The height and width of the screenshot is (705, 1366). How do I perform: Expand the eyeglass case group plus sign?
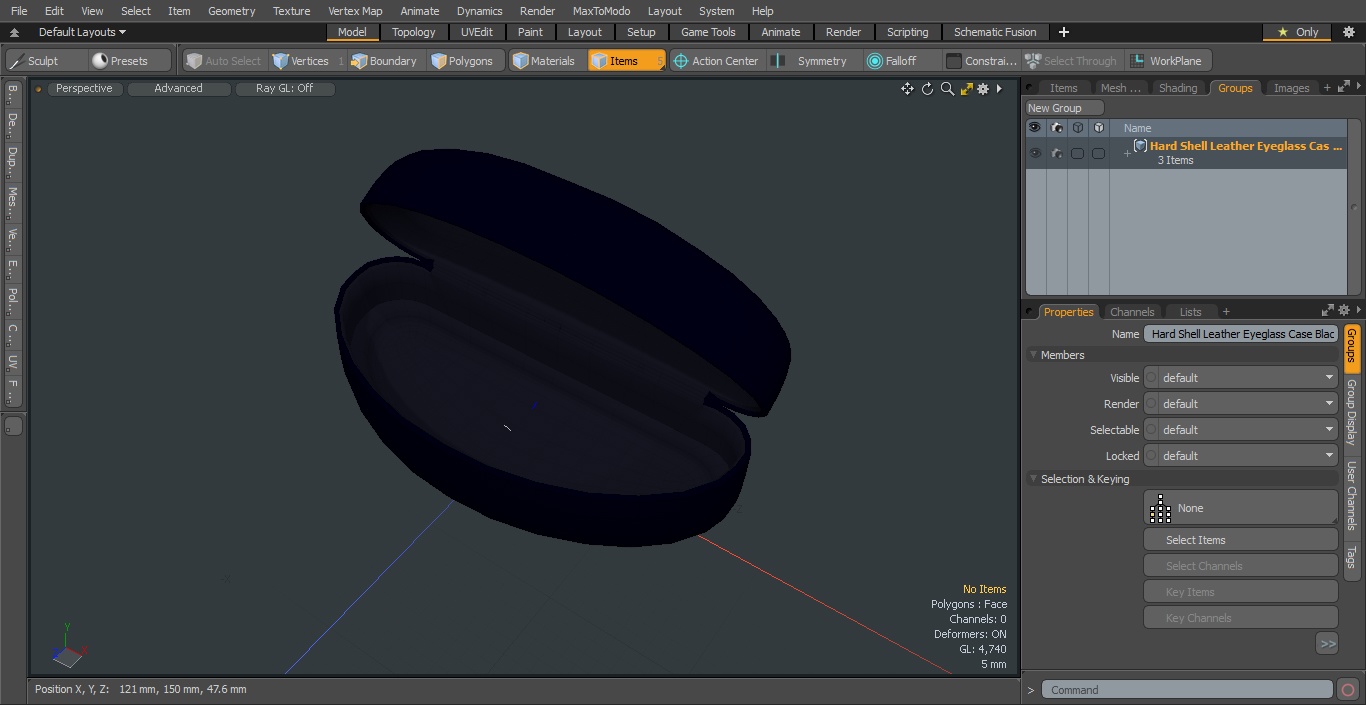pos(1127,153)
